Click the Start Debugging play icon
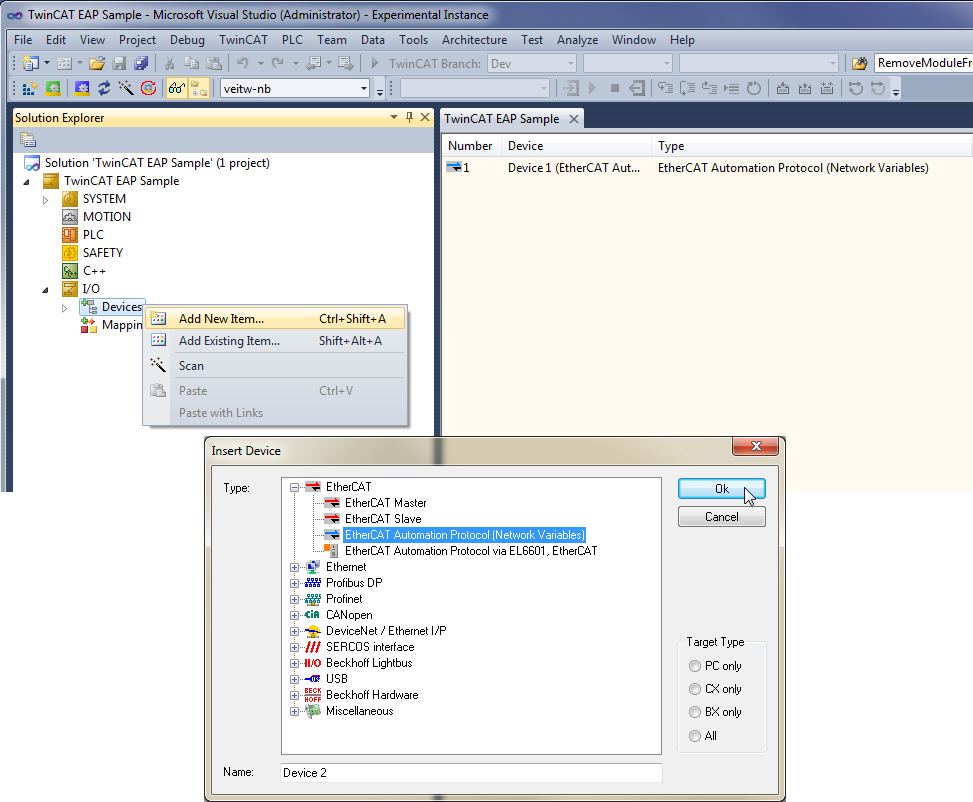973x802 pixels. [374, 63]
